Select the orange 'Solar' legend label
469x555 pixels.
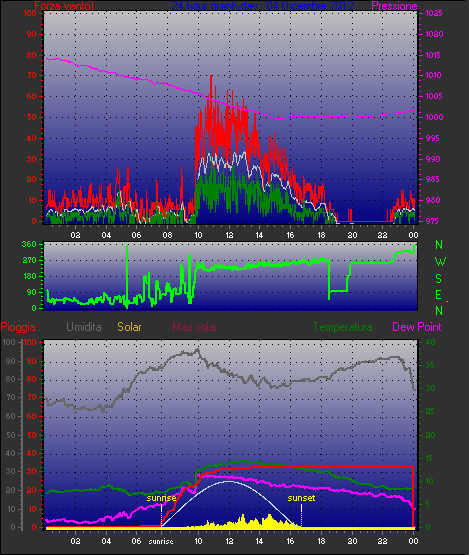(129, 327)
